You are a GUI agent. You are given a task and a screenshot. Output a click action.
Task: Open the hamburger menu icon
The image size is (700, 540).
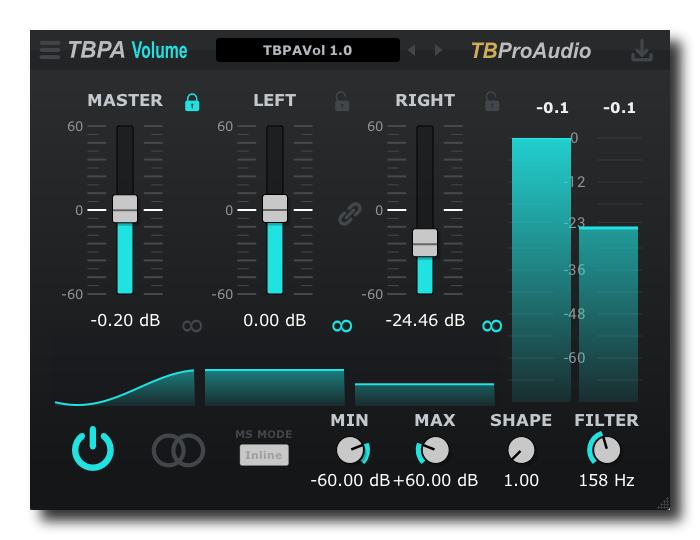(50, 50)
